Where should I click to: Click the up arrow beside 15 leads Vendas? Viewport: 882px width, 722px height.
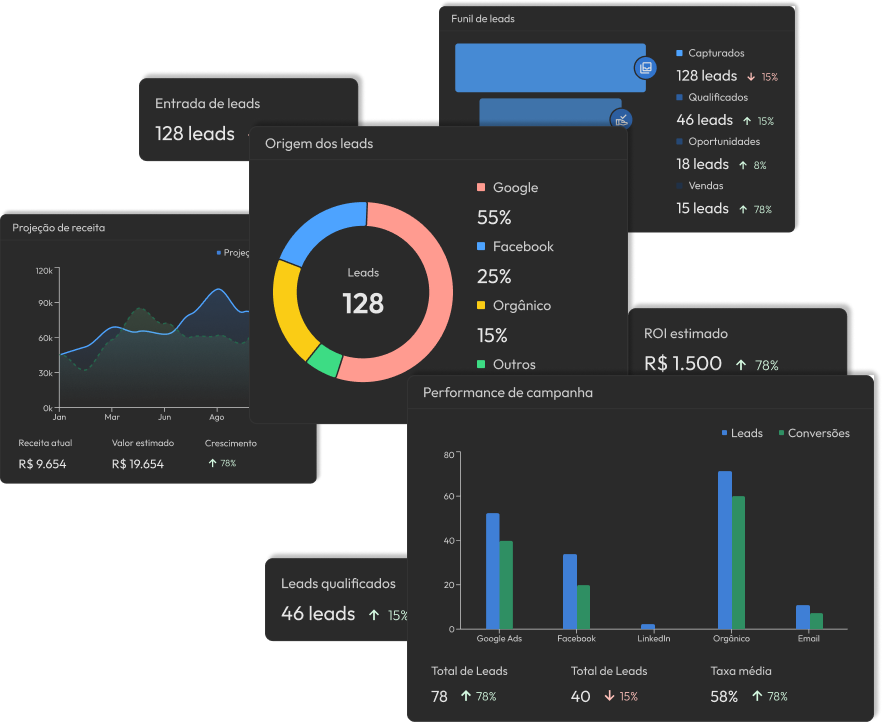742,209
